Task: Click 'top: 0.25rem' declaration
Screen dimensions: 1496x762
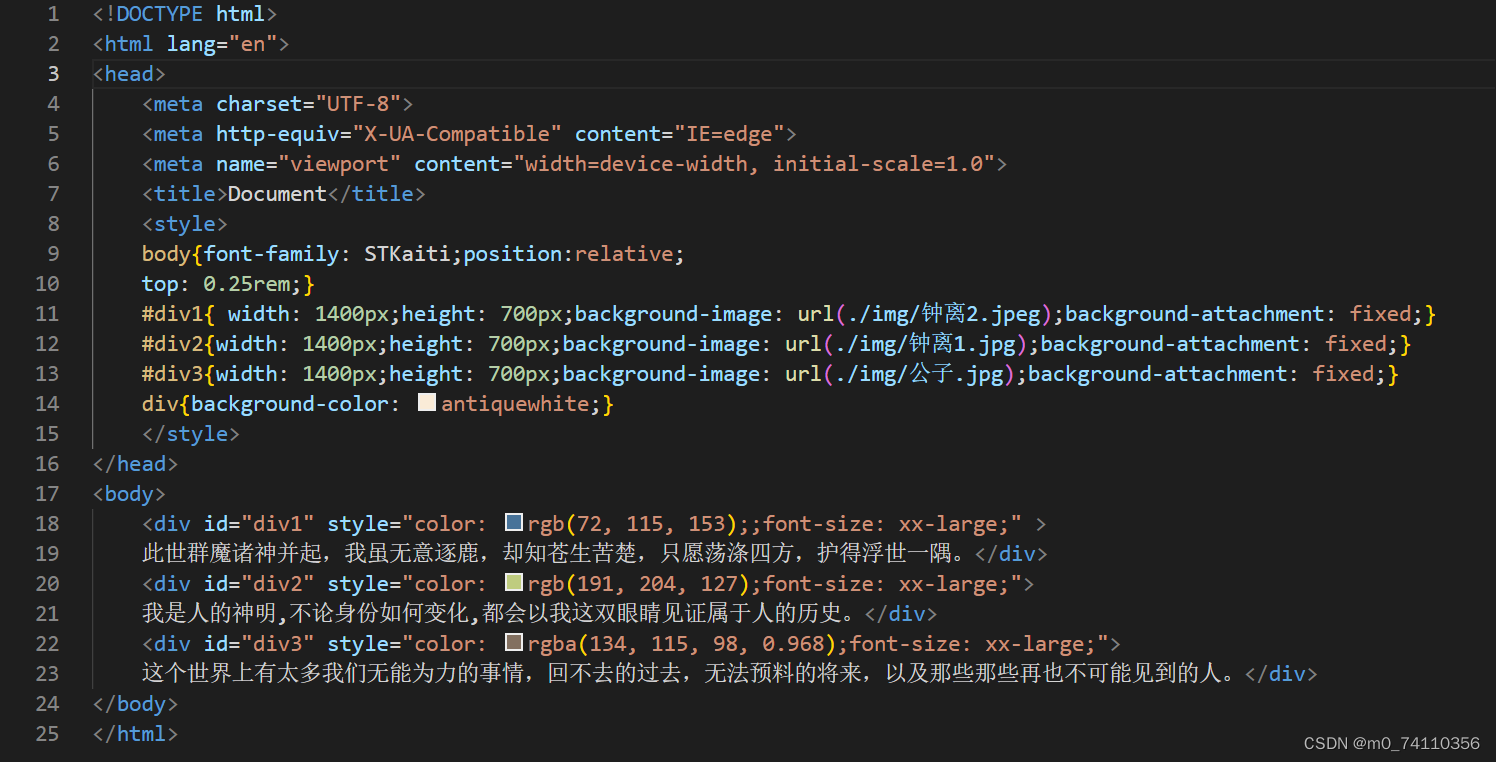Action: (216, 284)
